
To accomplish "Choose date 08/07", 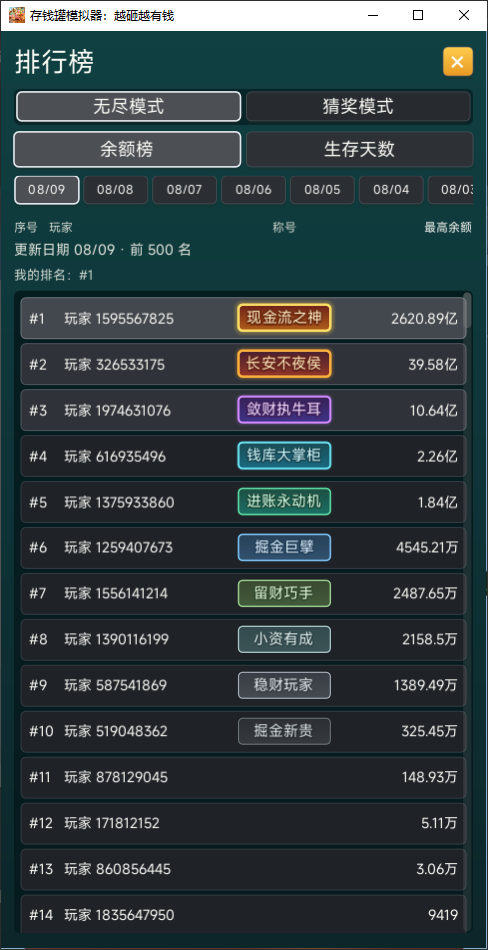I will coord(184,190).
